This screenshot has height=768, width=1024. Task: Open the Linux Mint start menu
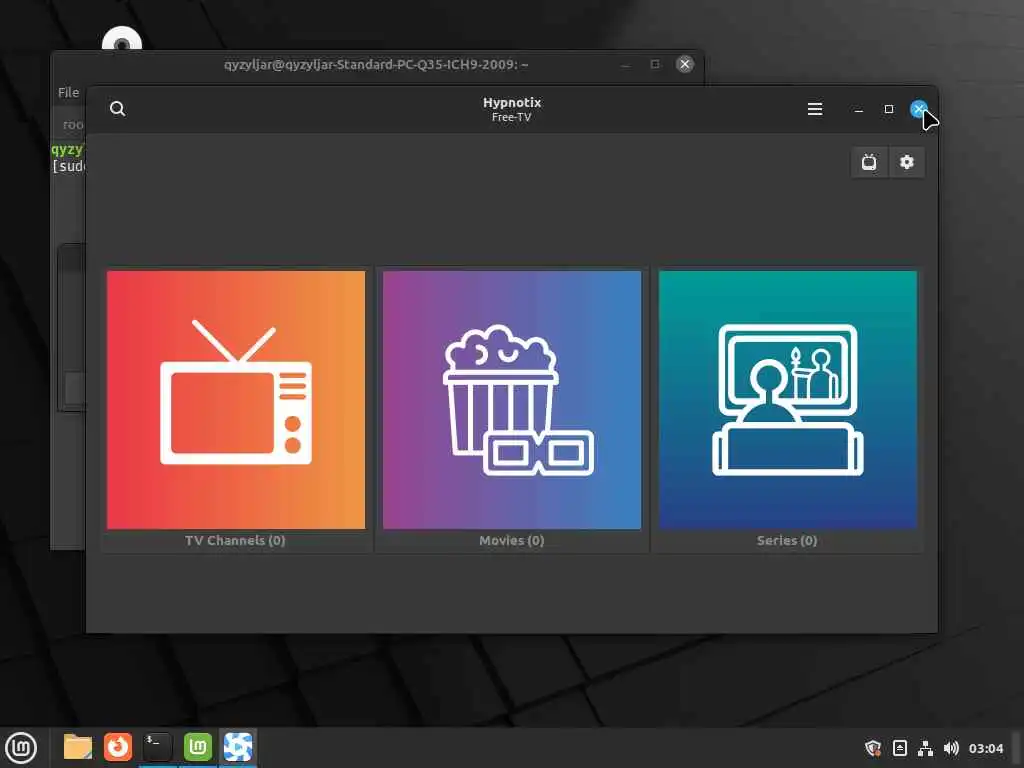click(21, 747)
